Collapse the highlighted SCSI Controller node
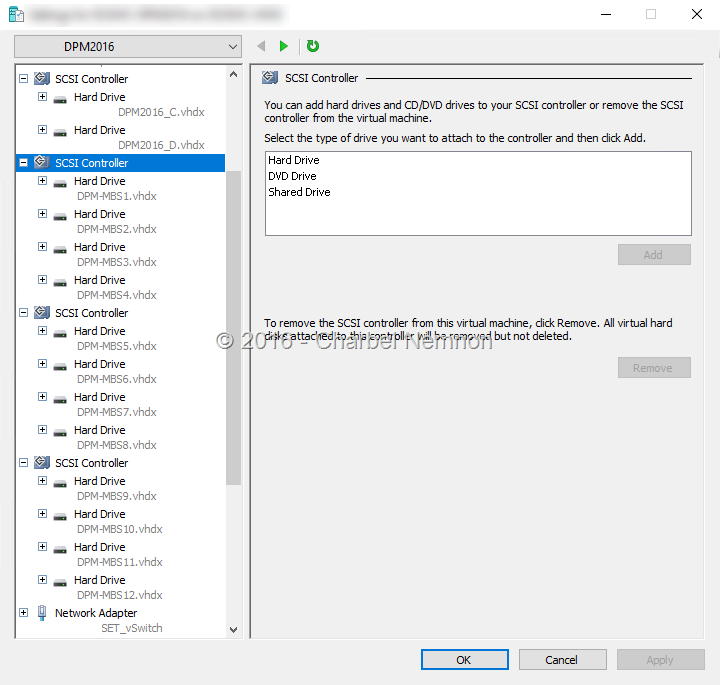The width and height of the screenshot is (720, 685). 23,163
